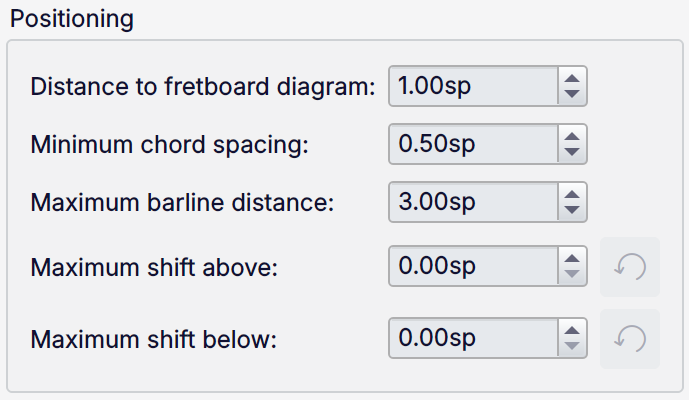Click into the Maximum shift above field
689x400 pixels.
coord(473,267)
